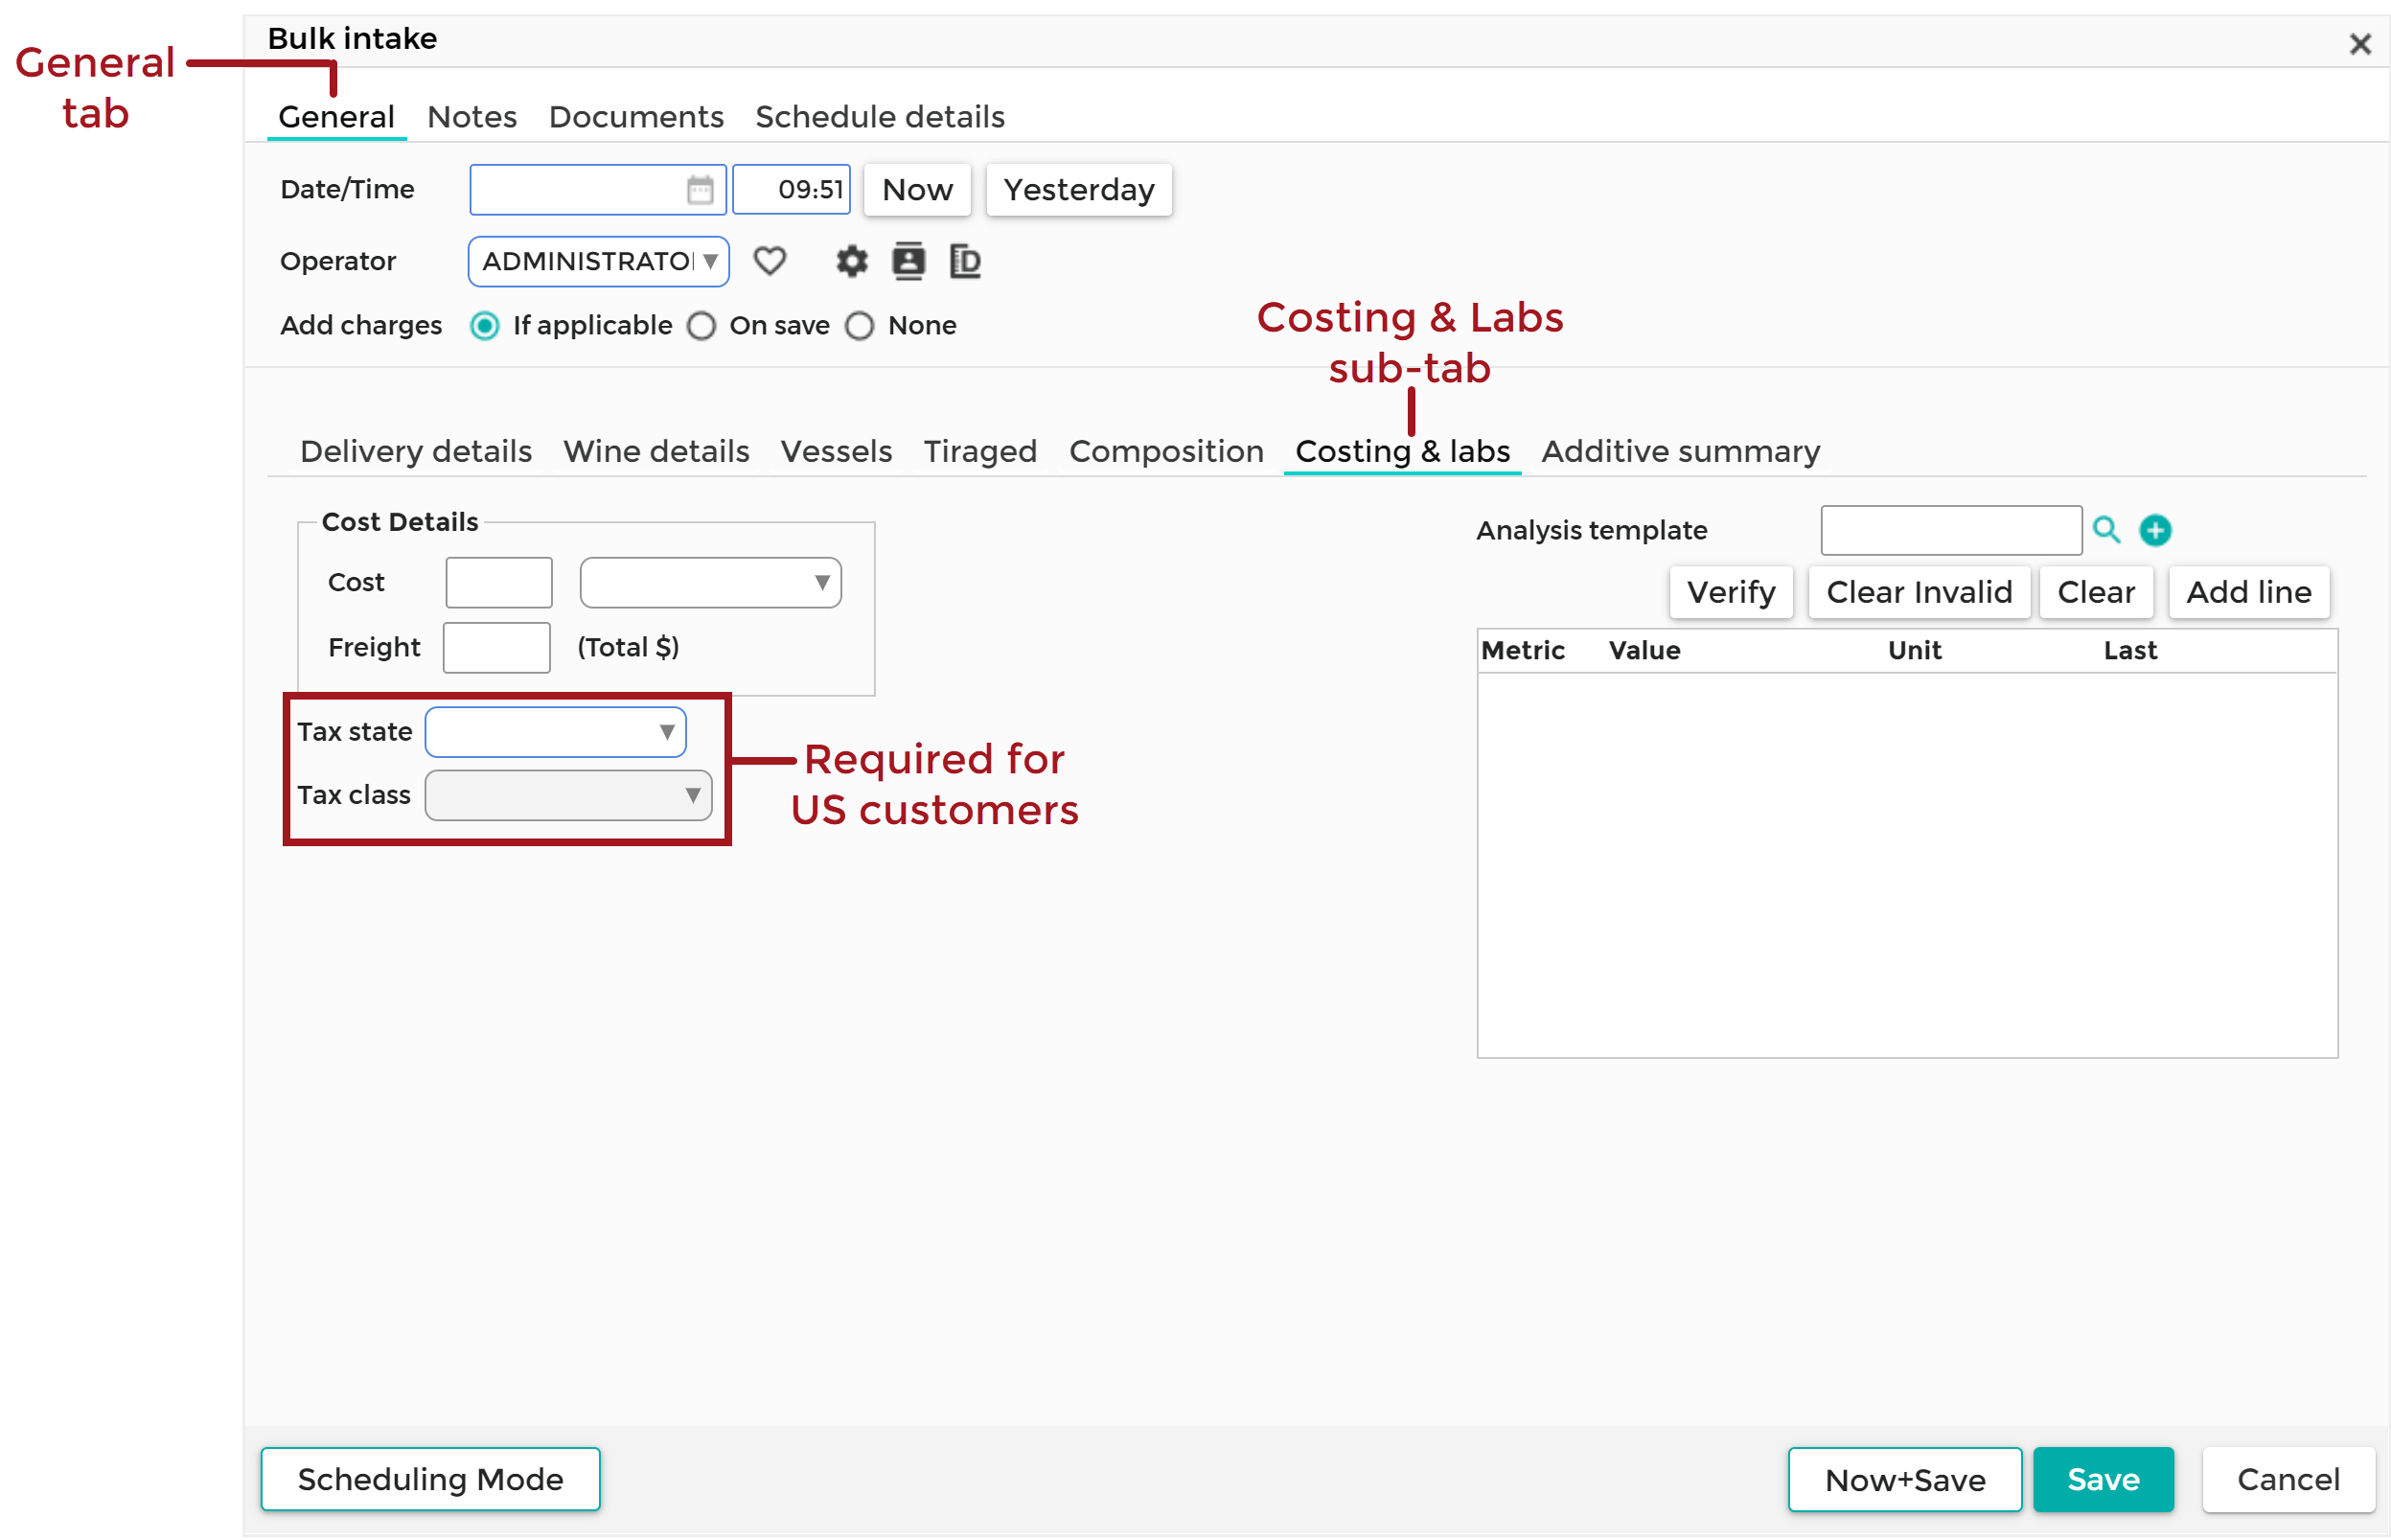
Task: Click the heart favorite icon beside Operator
Action: (x=769, y=261)
